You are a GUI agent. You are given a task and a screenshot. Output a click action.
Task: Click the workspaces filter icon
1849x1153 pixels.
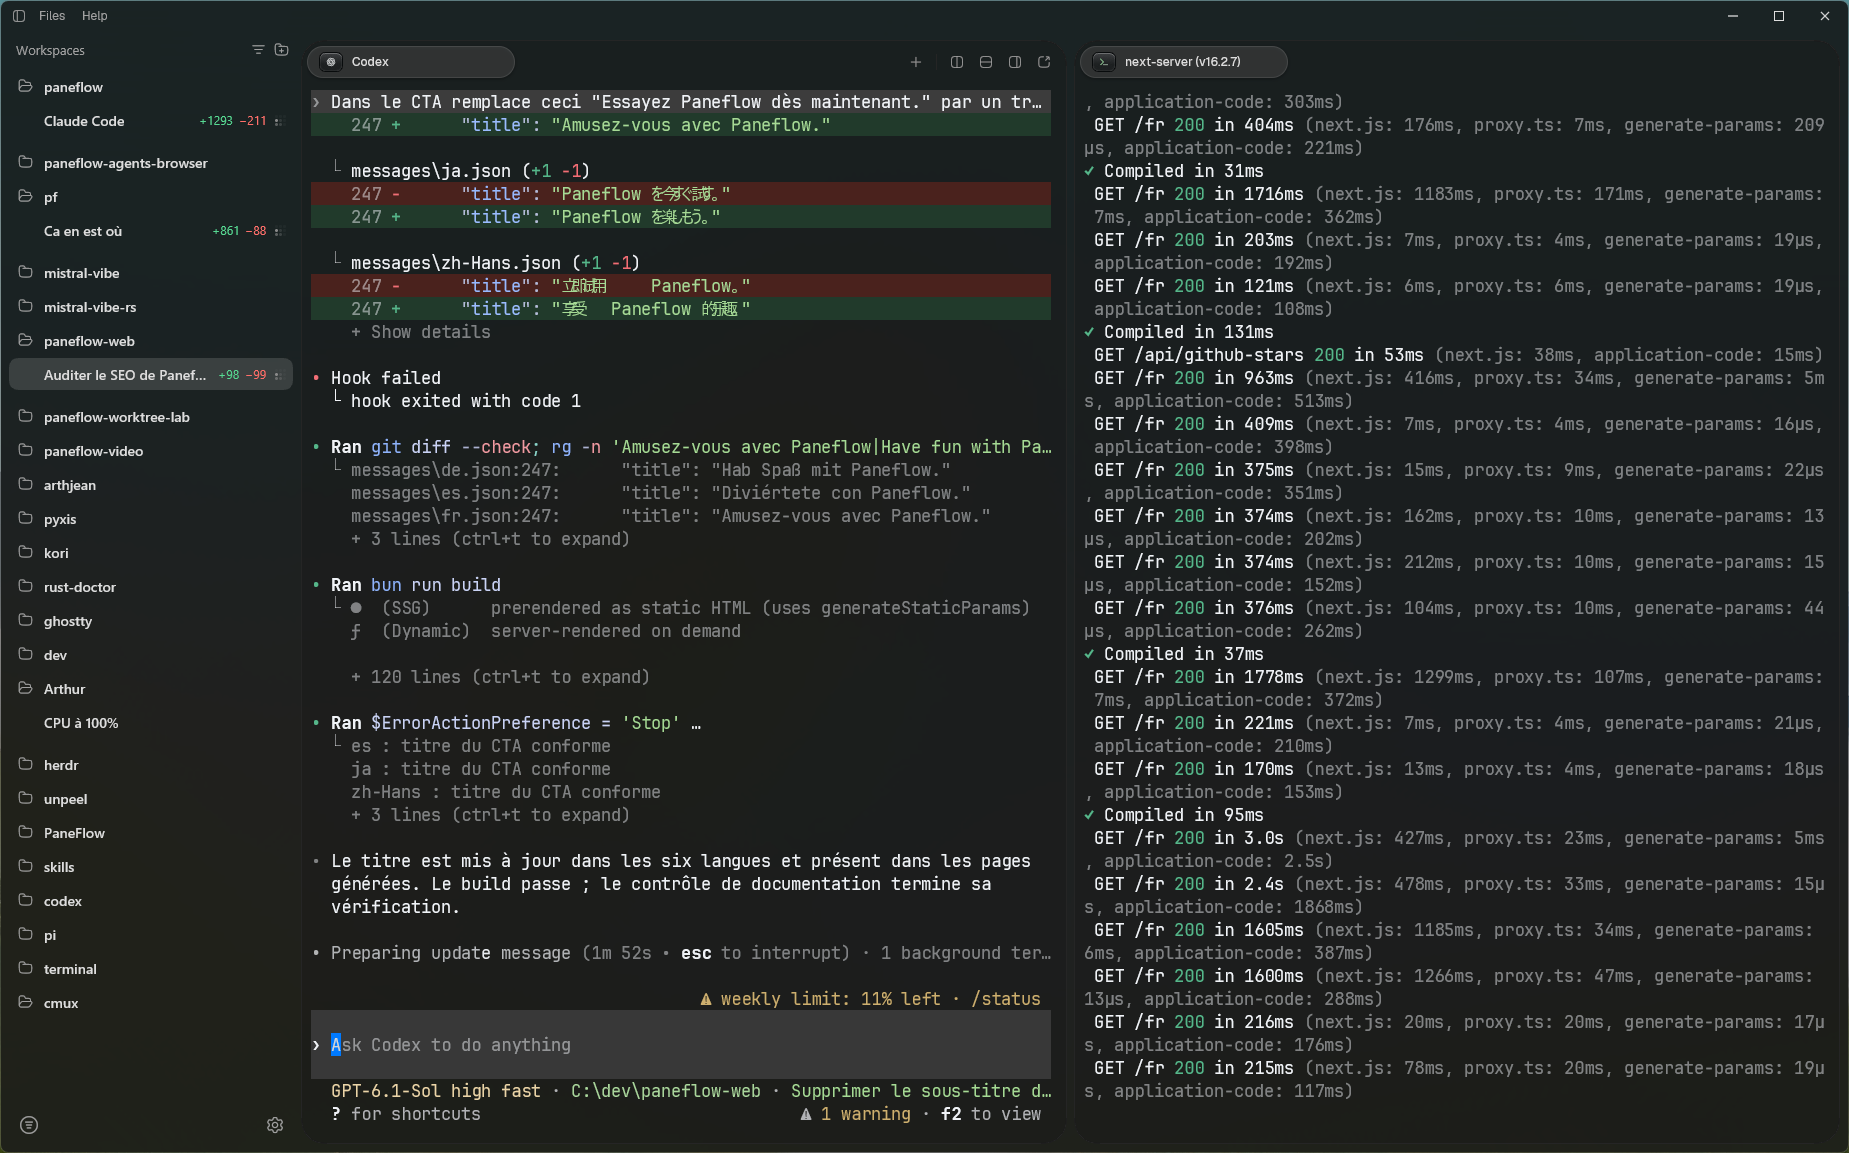coord(258,50)
